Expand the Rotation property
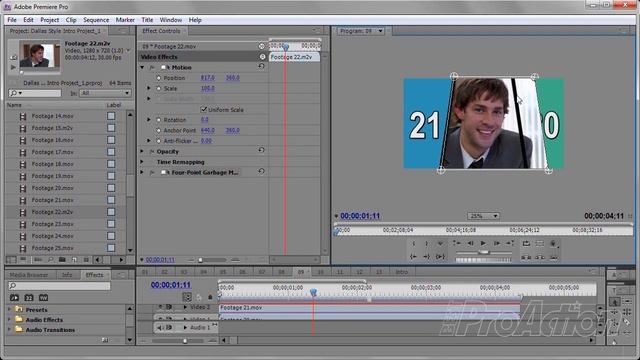 click(x=149, y=120)
